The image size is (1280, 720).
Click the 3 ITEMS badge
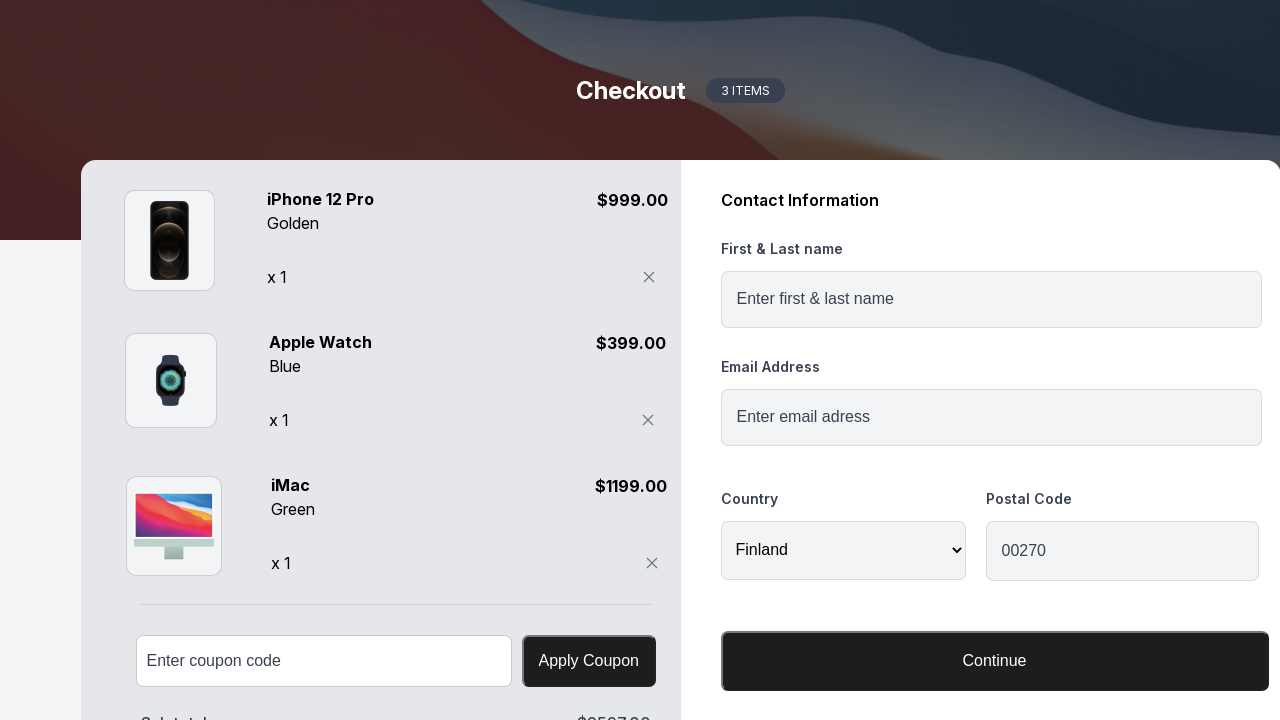(745, 91)
